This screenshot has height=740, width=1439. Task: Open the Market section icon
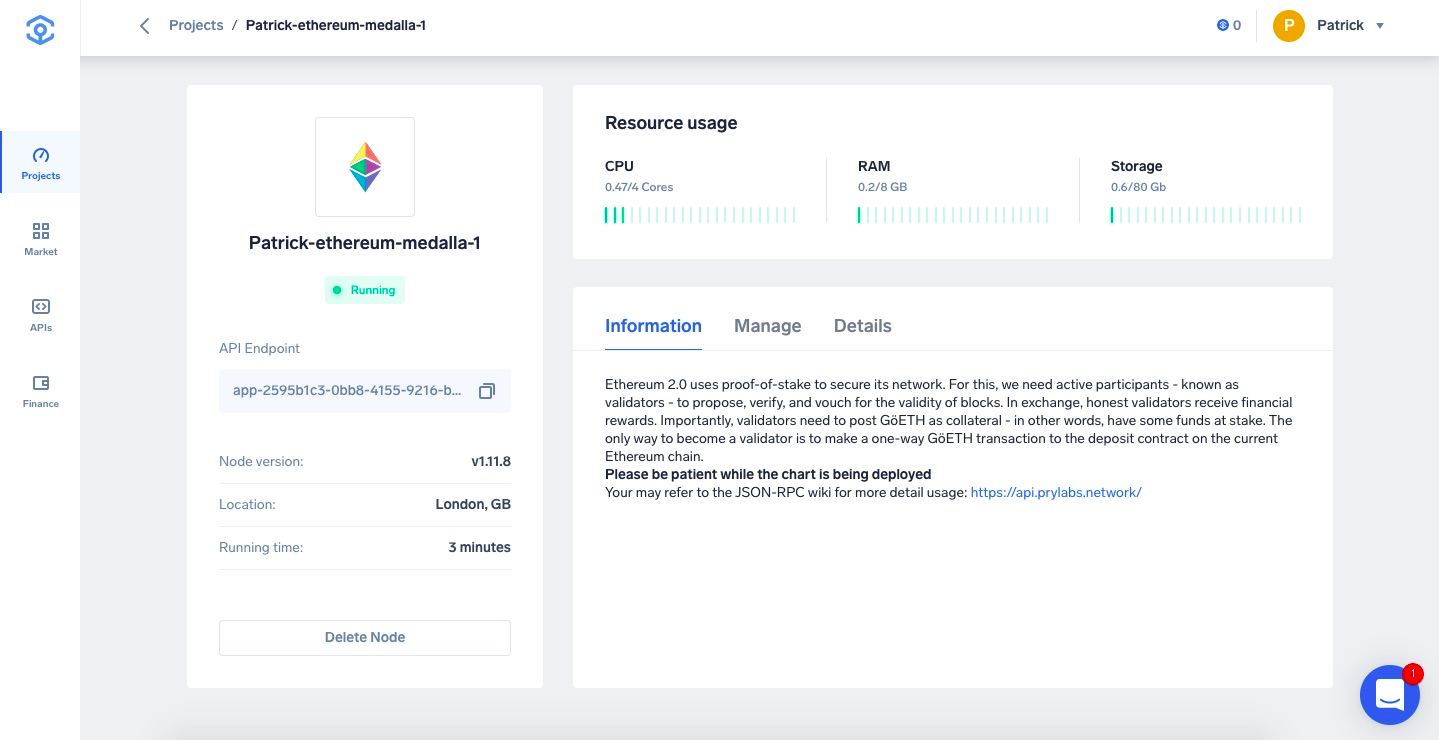pyautogui.click(x=41, y=231)
